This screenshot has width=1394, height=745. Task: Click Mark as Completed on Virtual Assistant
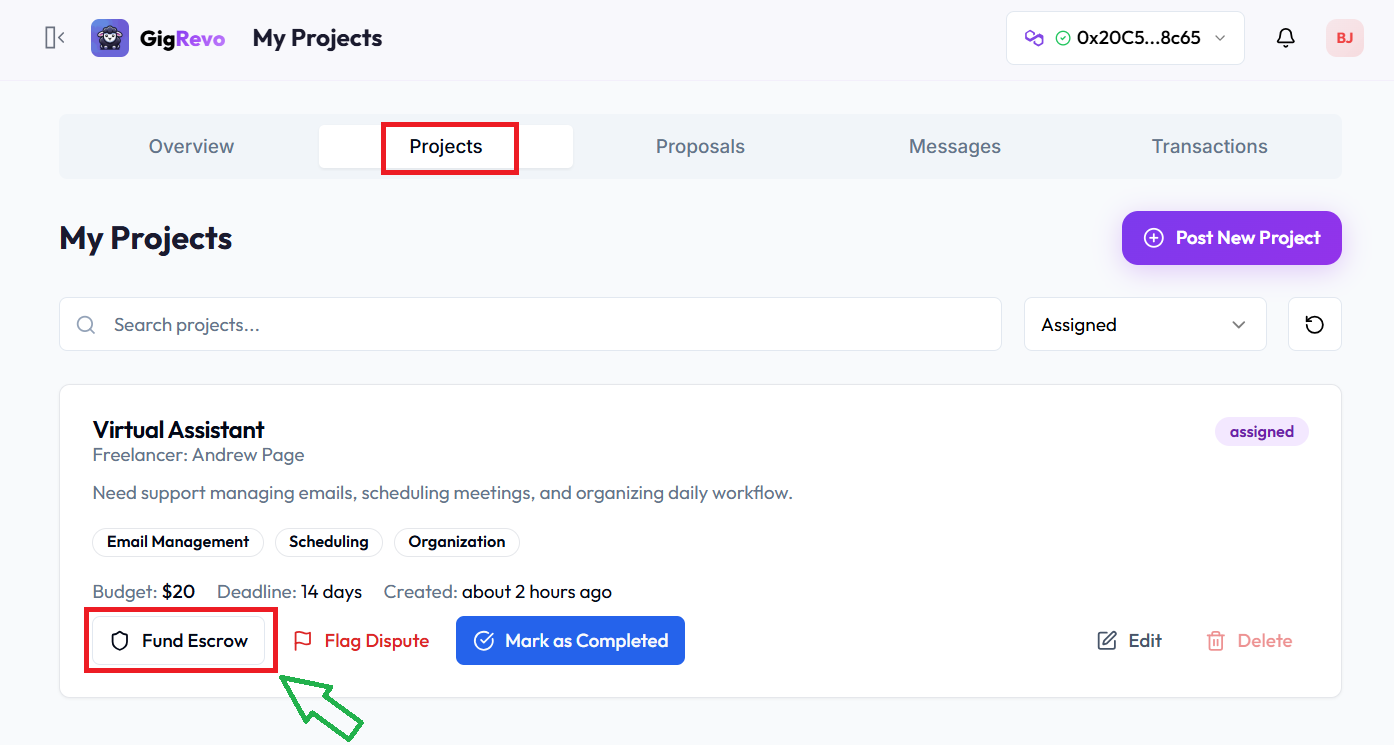pos(570,640)
